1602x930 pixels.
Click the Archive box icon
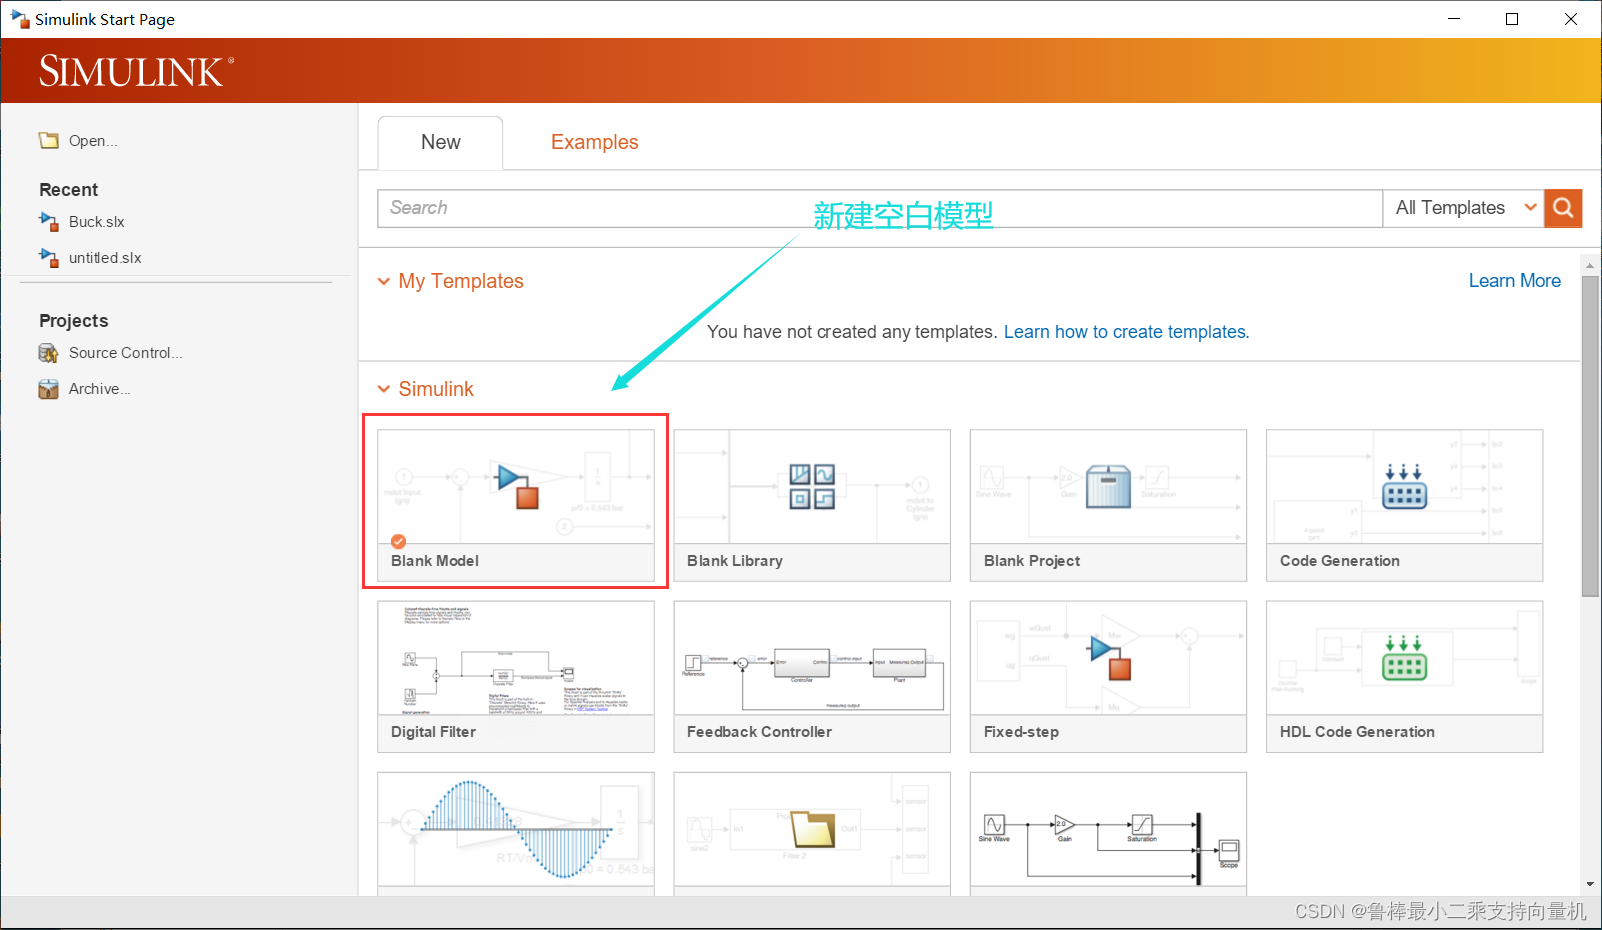click(x=48, y=389)
